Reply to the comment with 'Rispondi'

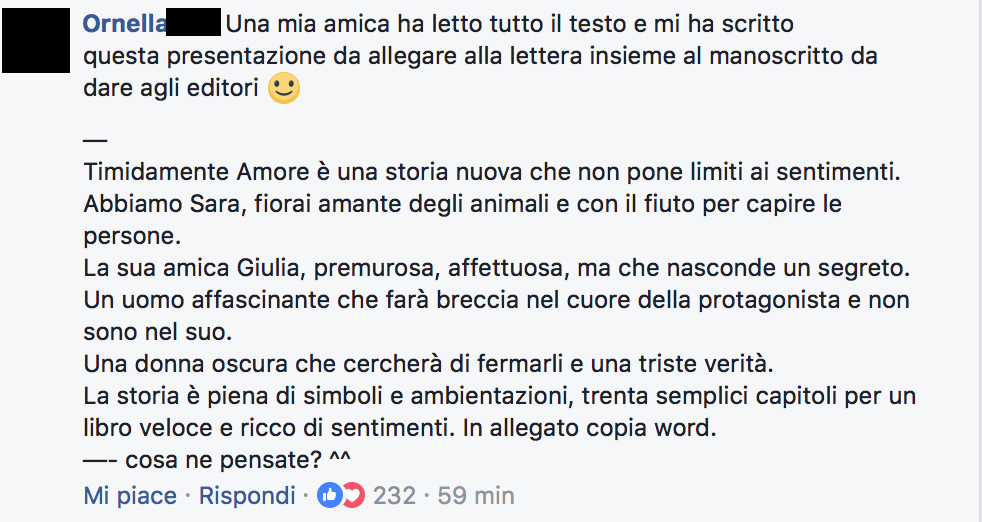pos(247,496)
